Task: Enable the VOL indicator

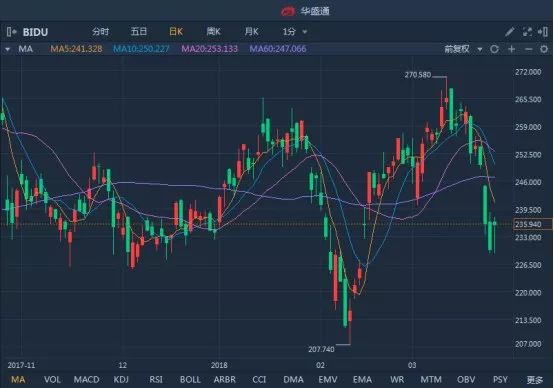Action: [x=52, y=380]
